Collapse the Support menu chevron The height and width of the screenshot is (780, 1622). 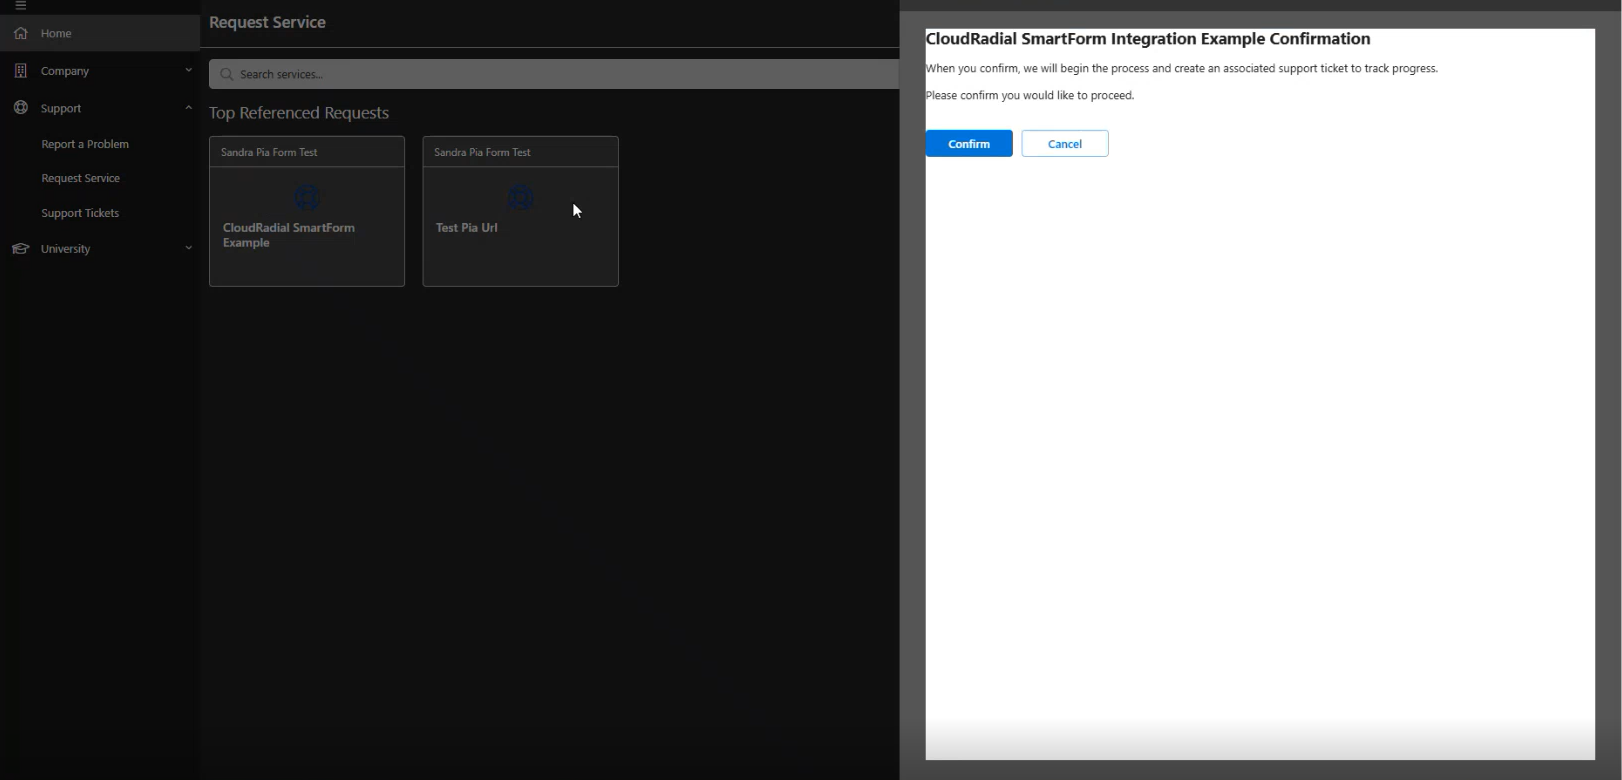coord(188,107)
